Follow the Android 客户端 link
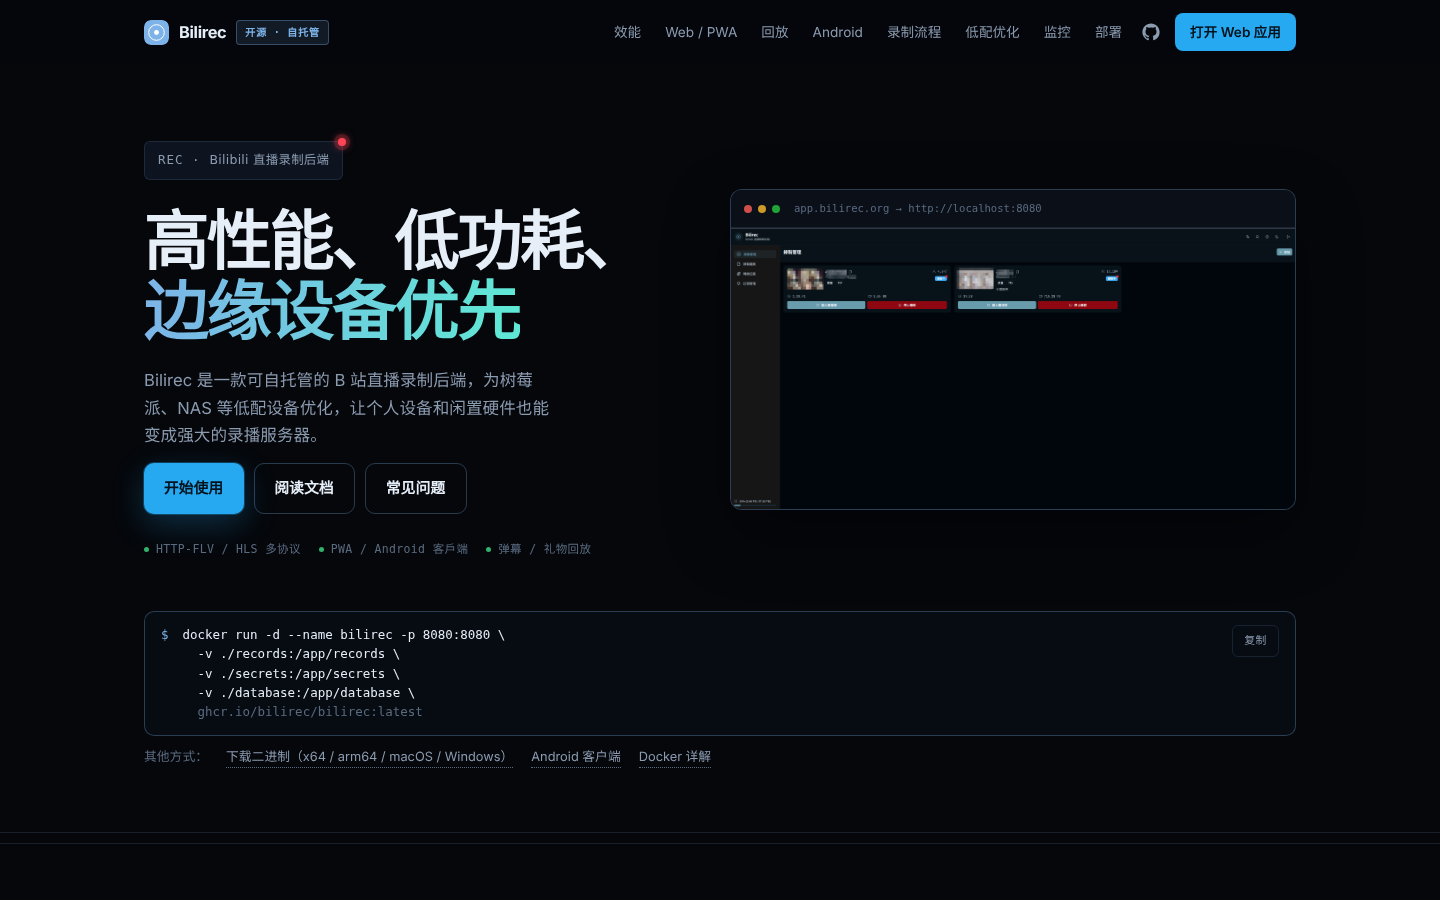The image size is (1440, 900). (576, 757)
